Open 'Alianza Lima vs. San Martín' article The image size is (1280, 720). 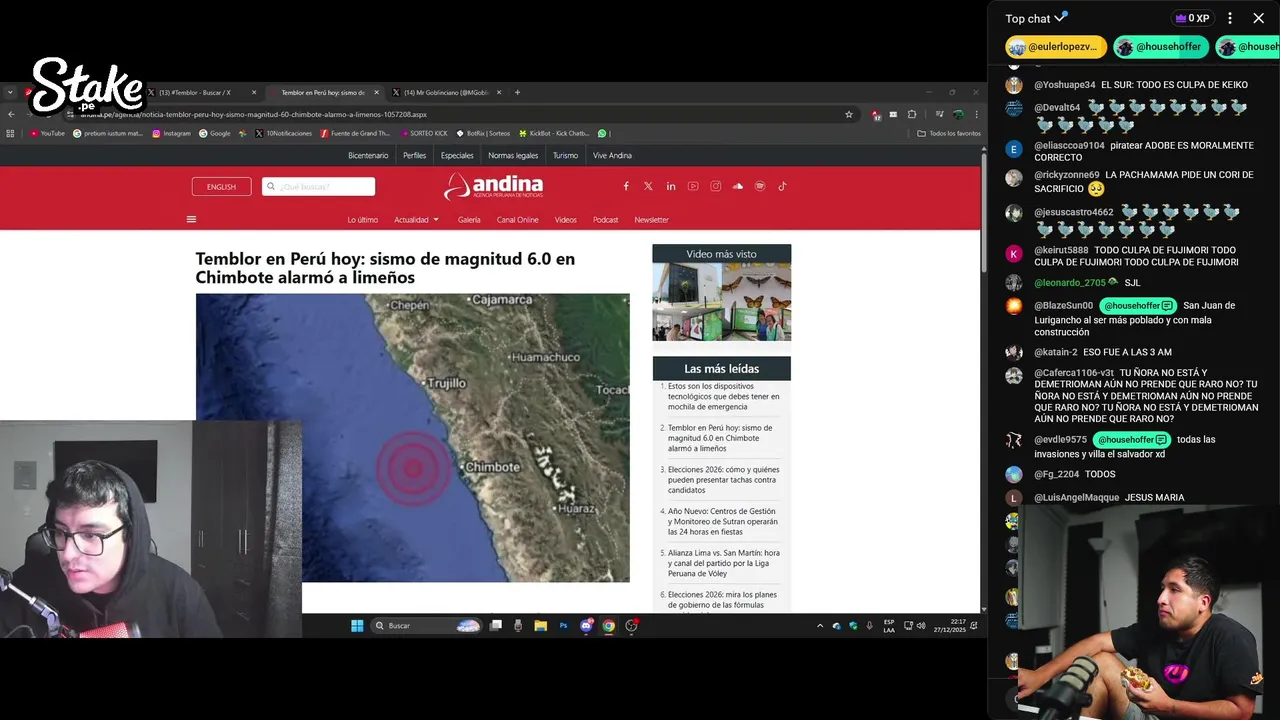[723, 563]
